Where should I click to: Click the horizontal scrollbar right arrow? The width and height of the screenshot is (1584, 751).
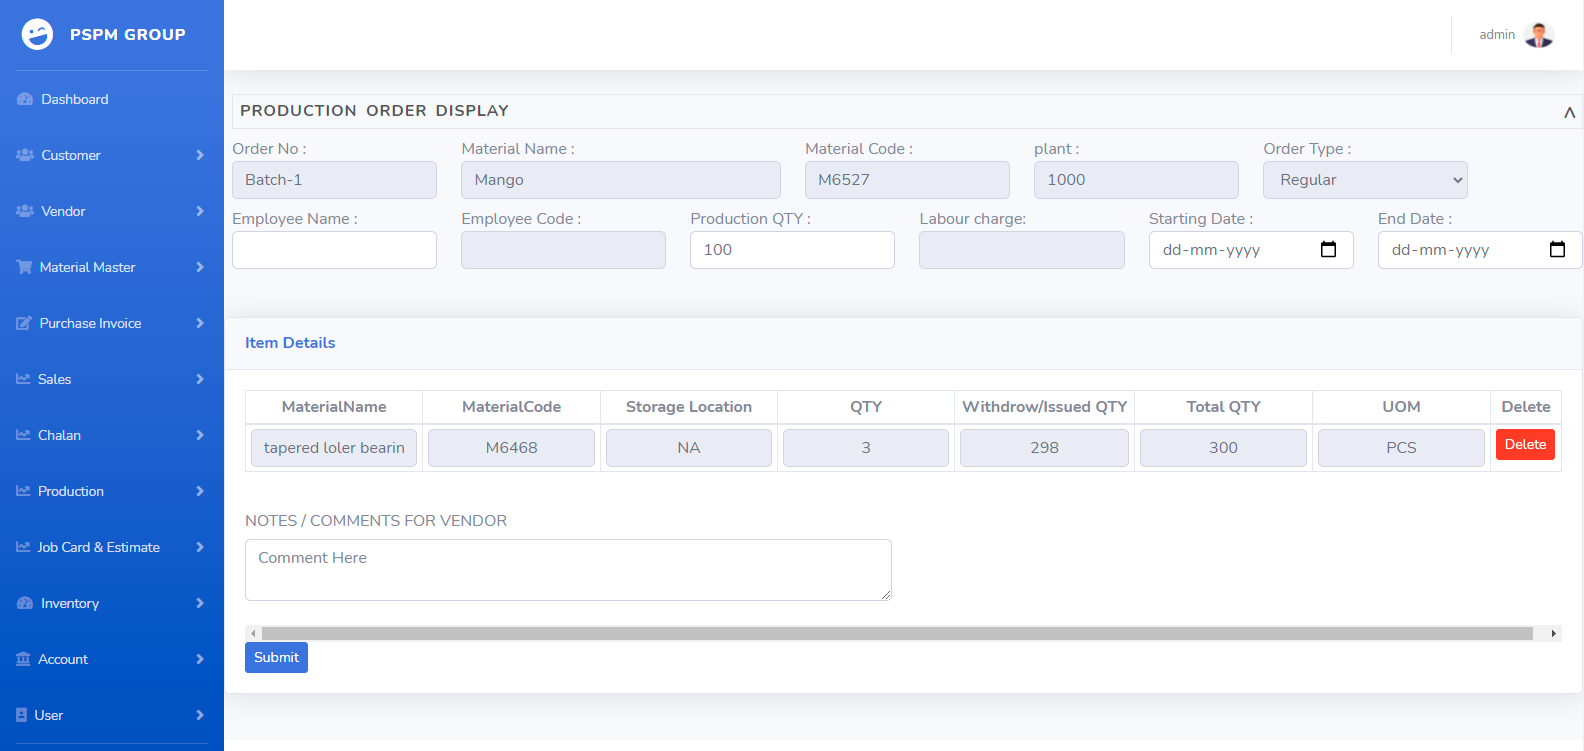[x=1553, y=633]
